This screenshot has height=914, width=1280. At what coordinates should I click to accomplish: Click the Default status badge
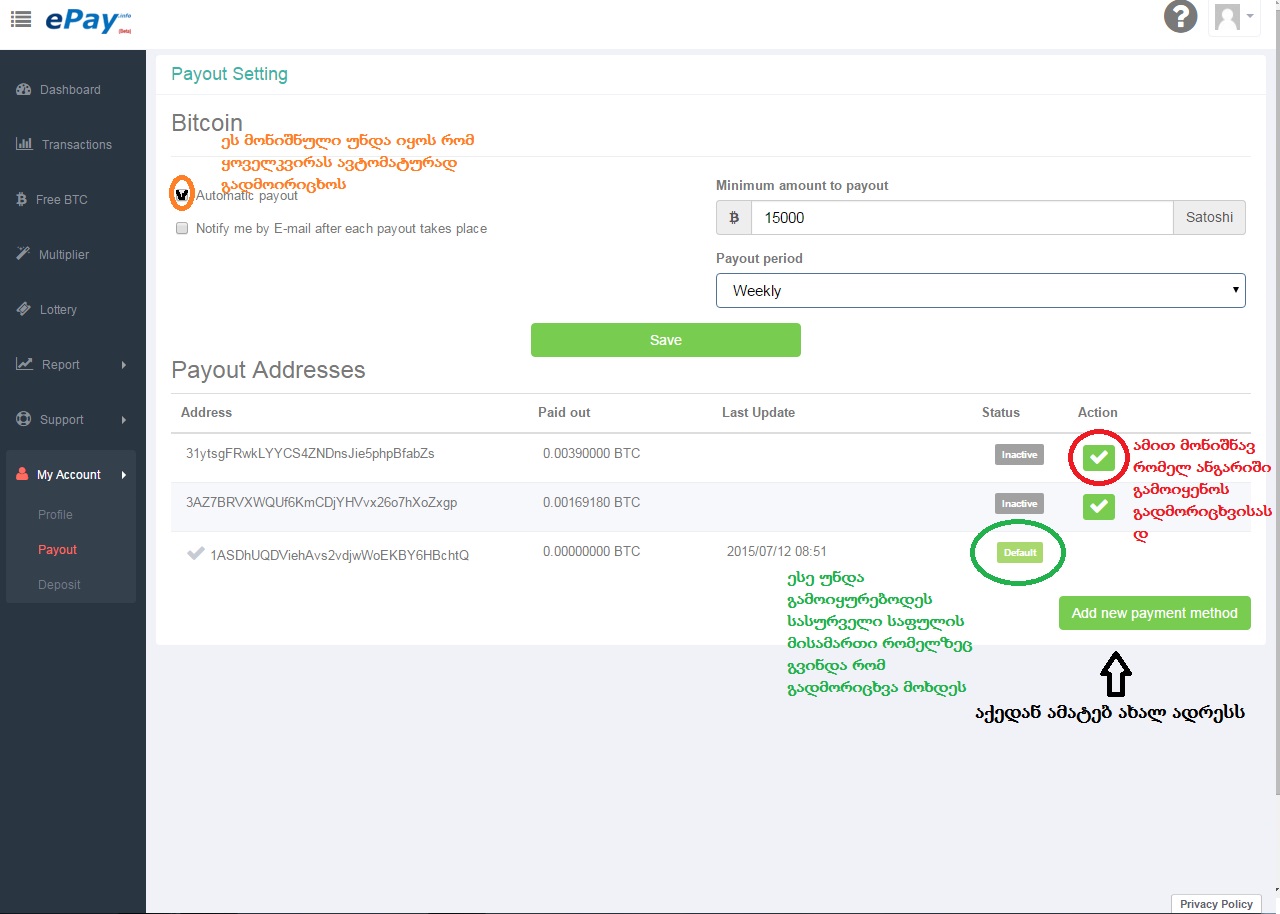pyautogui.click(x=1020, y=552)
